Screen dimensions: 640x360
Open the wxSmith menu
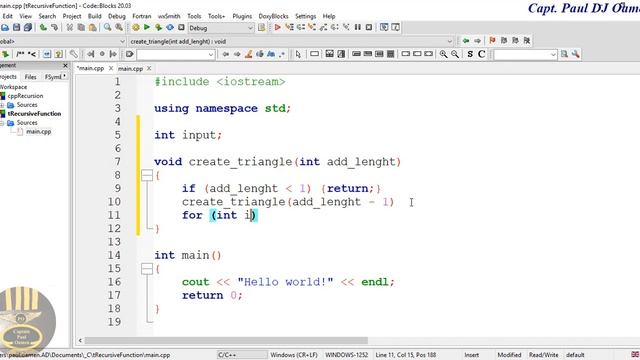(169, 16)
